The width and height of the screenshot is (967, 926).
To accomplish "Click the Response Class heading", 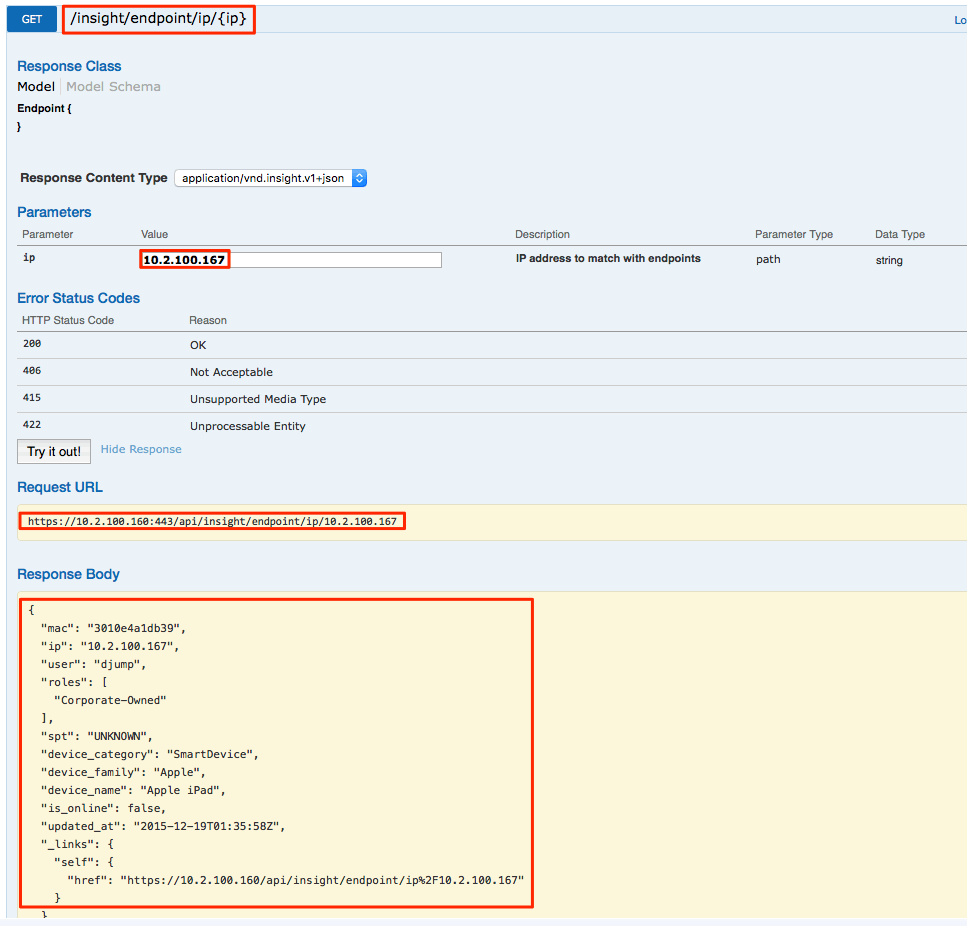I will (x=69, y=66).
